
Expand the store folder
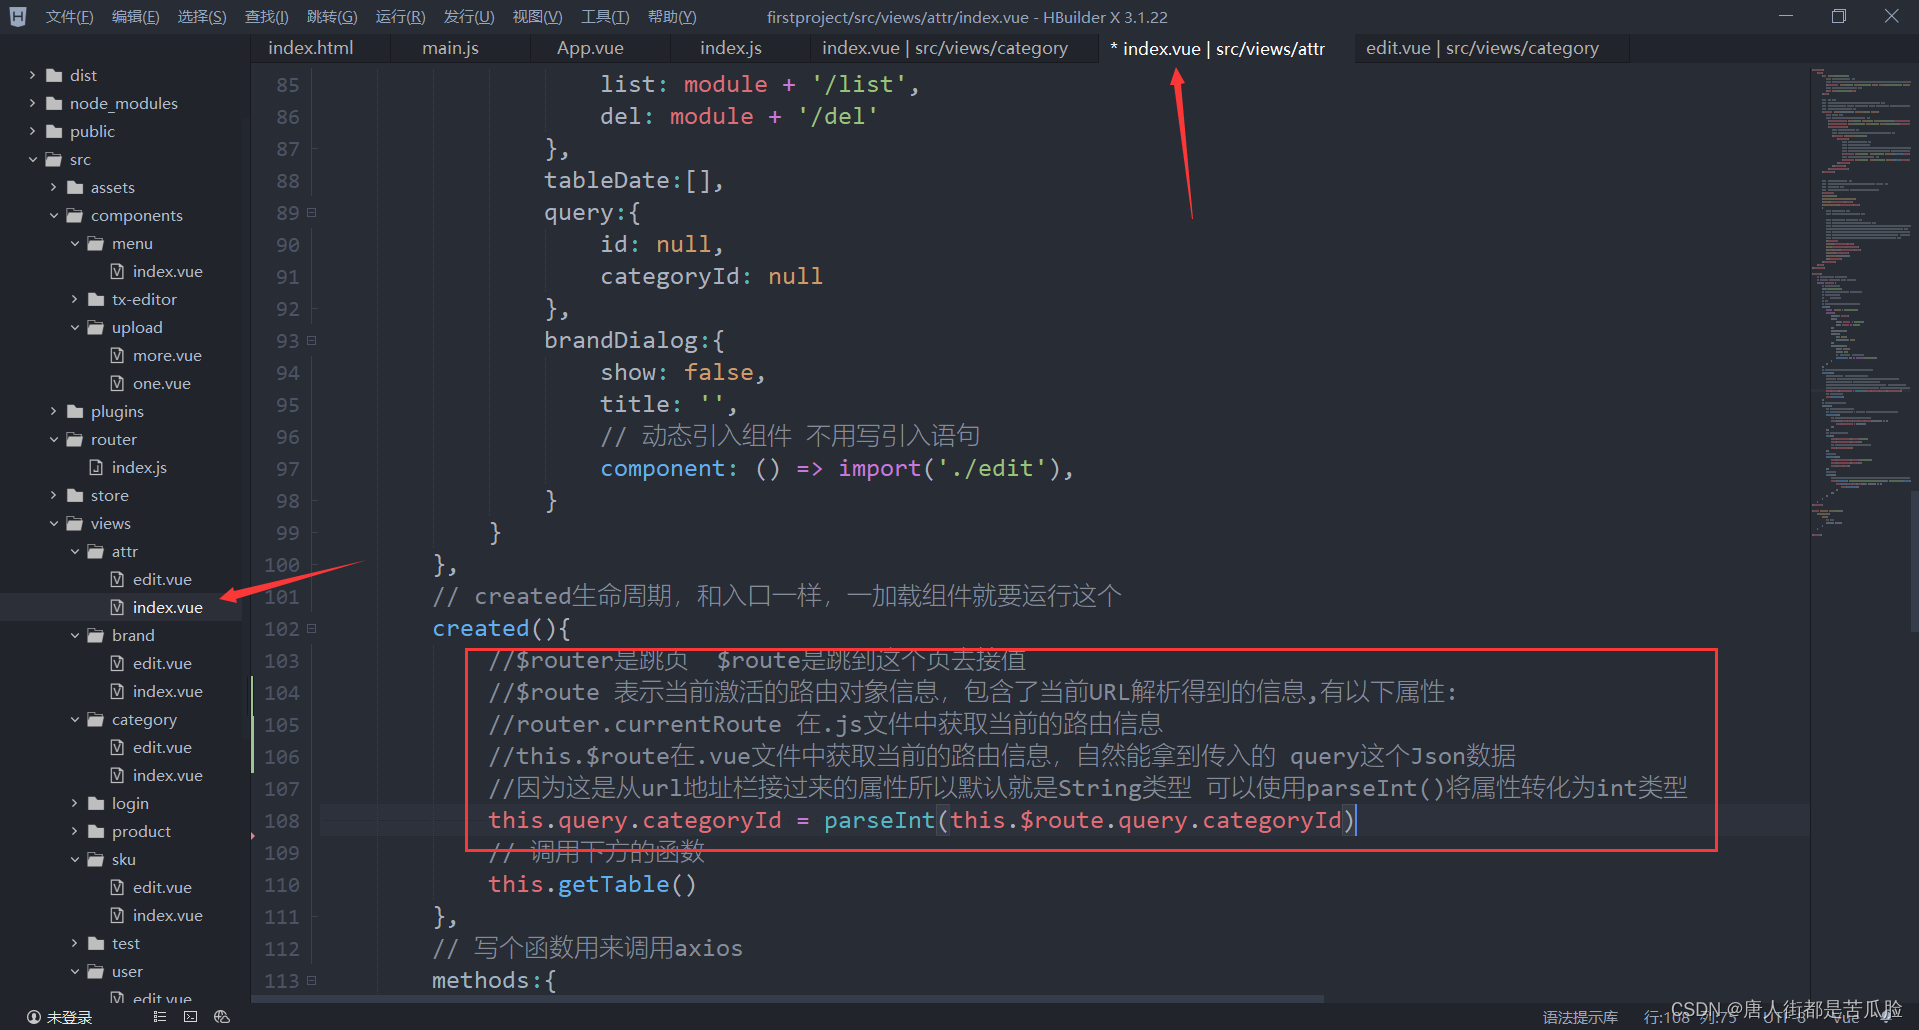tap(53, 495)
